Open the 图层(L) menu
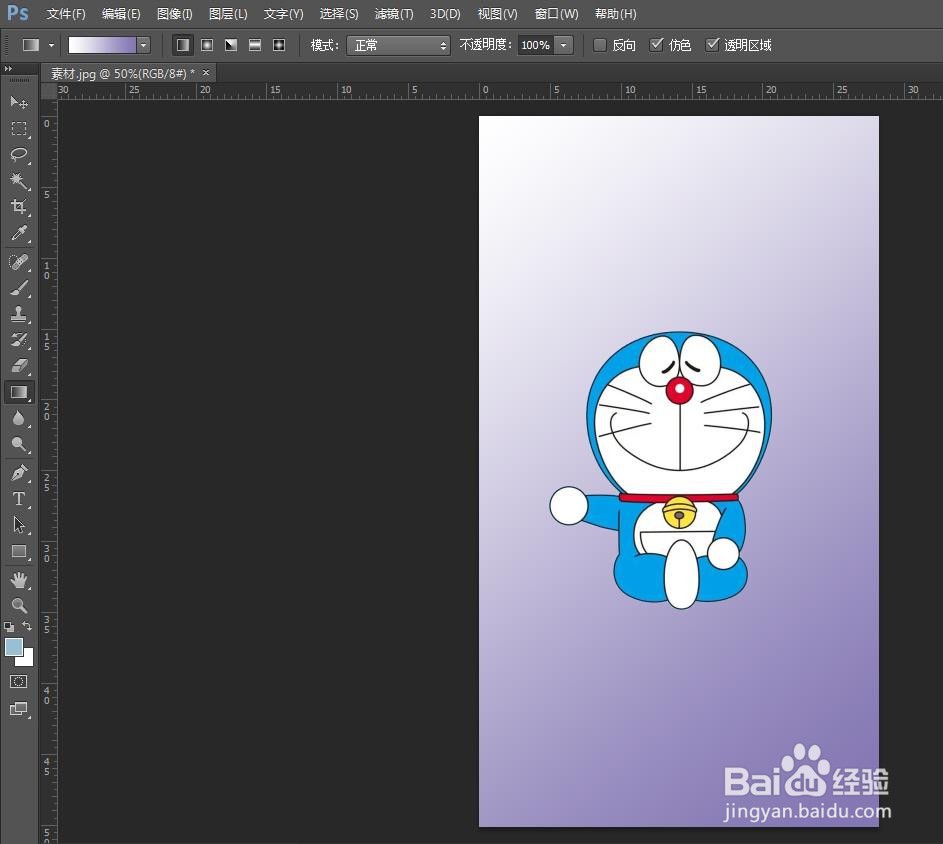The height and width of the screenshot is (844, 943). (x=228, y=14)
